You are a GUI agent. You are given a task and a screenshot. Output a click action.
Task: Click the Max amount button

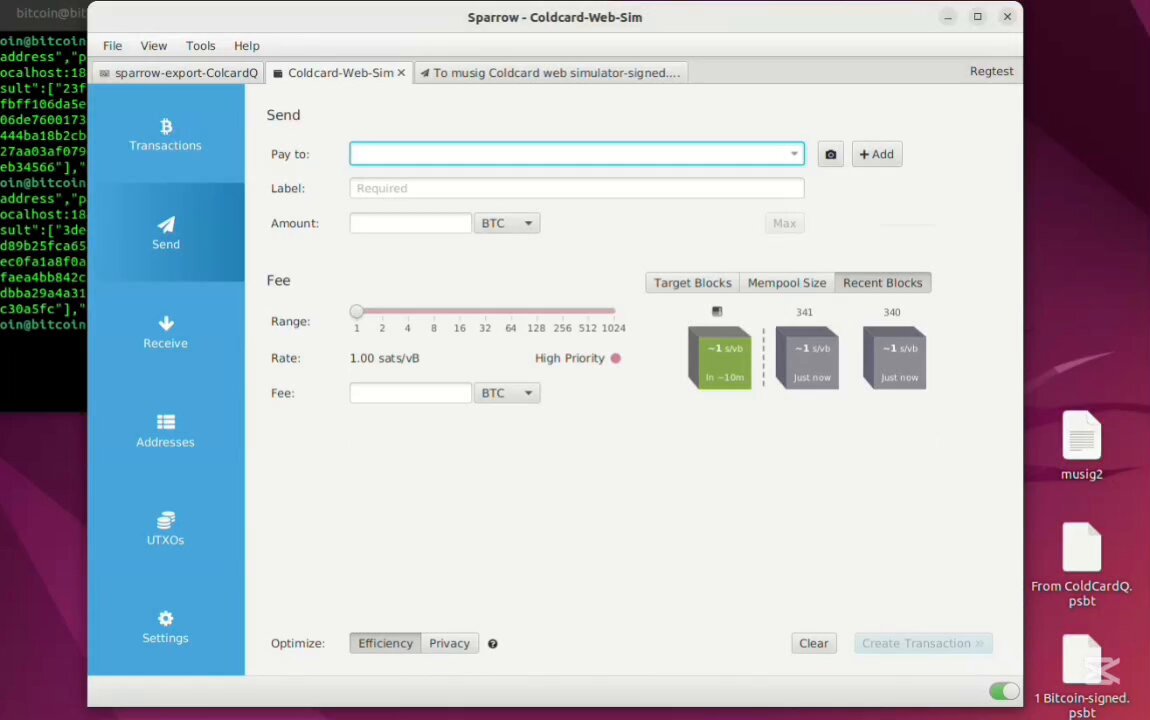pos(784,223)
